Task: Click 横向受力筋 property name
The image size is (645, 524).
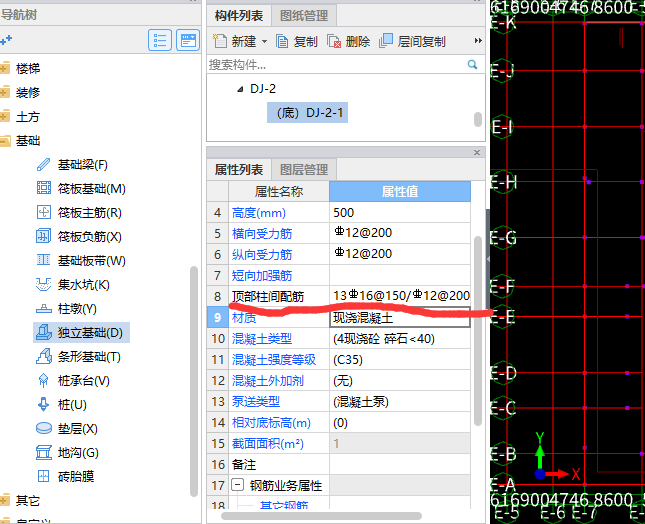Action: [x=262, y=234]
